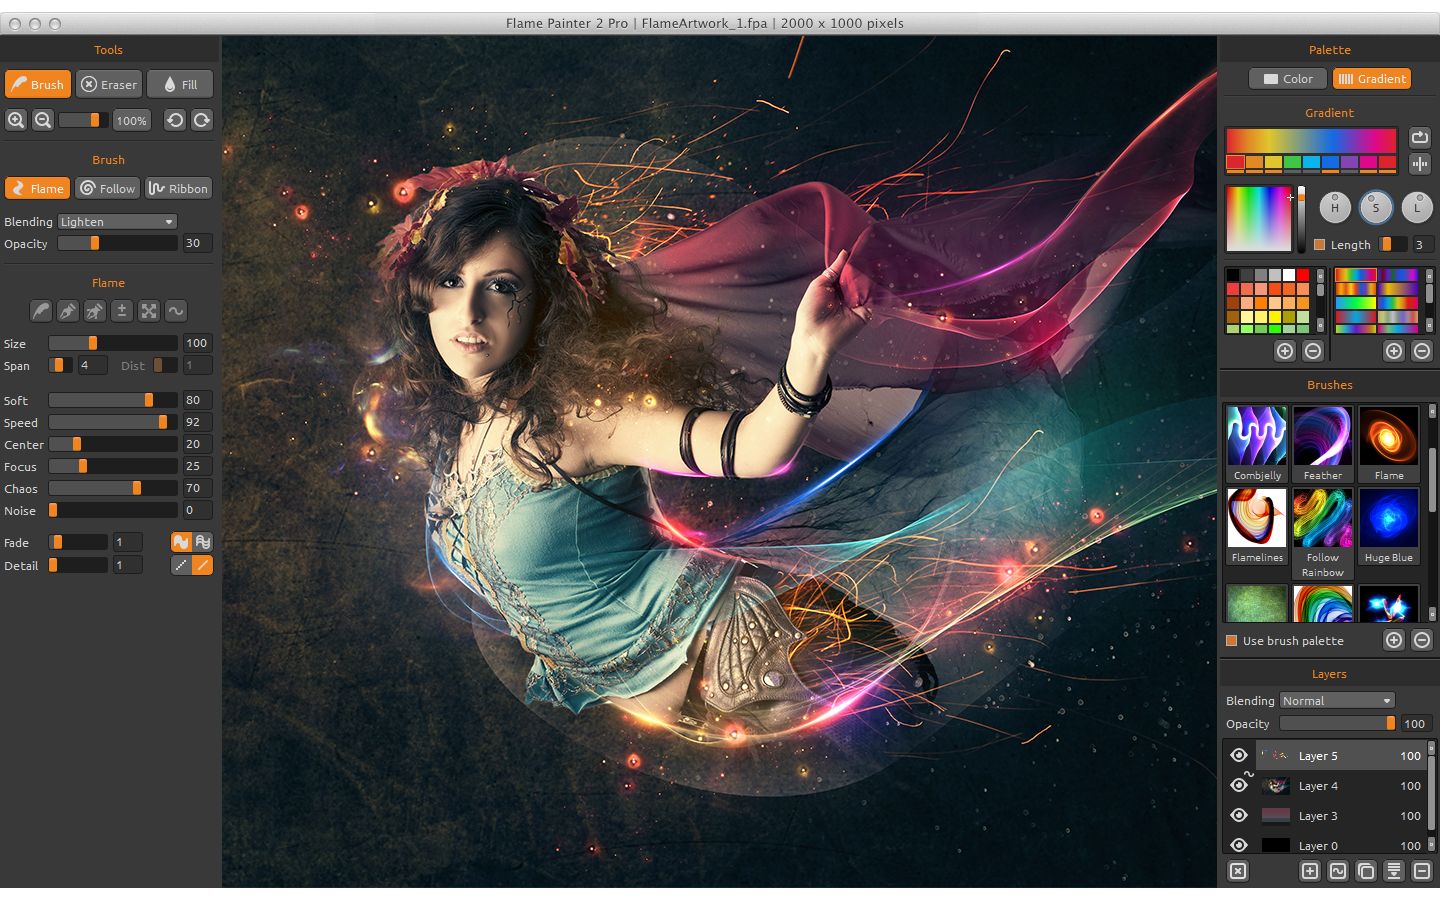1440x900 pixels.
Task: Click the undo arrow icon
Action: tap(175, 120)
